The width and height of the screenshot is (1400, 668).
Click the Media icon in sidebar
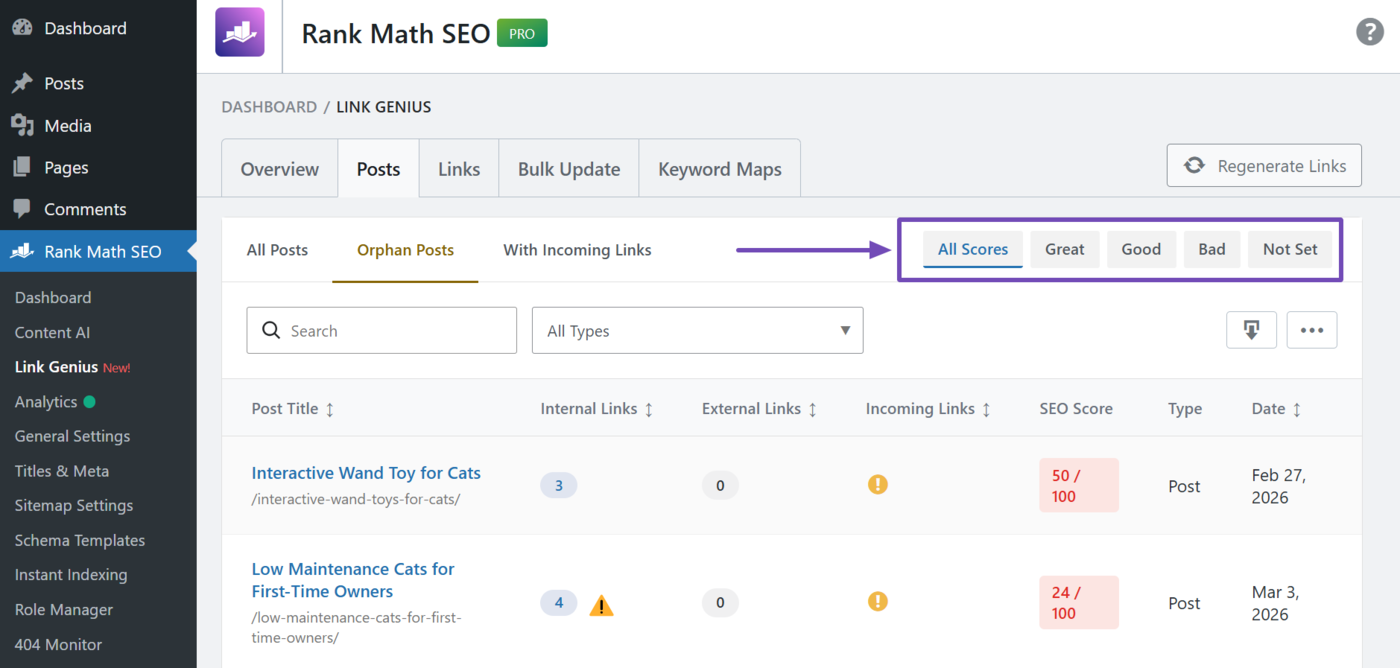click(22, 125)
